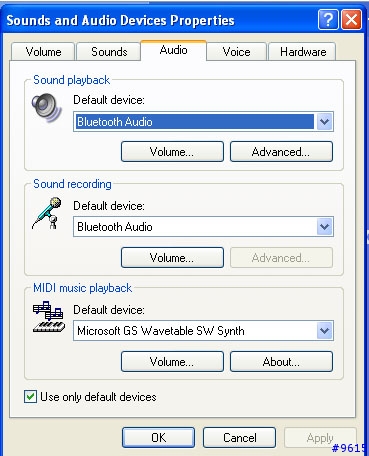369x456 pixels.
Task: Click the Sound playback group label
Action: 71,80
